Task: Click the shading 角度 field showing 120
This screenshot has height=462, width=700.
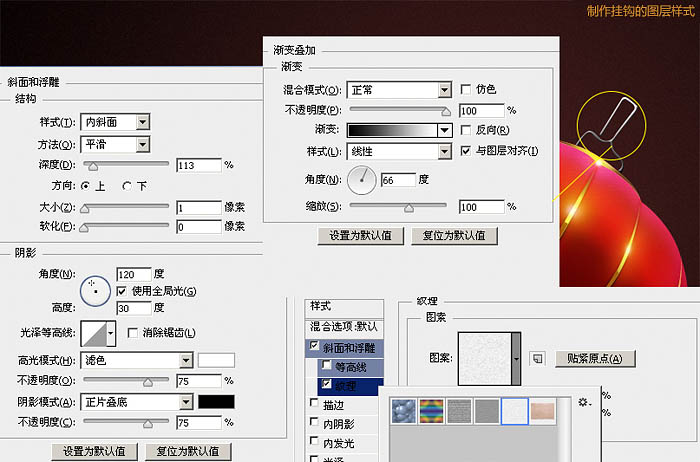Action: pyautogui.click(x=134, y=274)
